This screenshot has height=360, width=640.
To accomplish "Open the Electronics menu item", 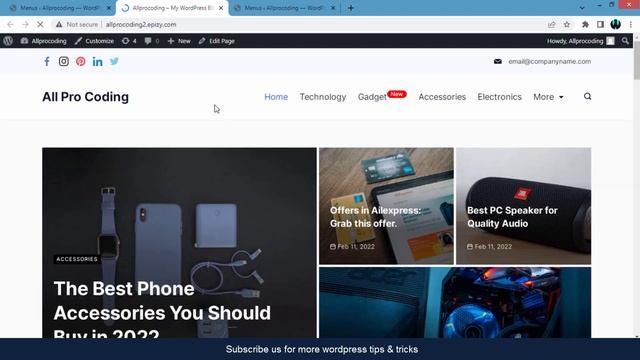I will tap(500, 97).
